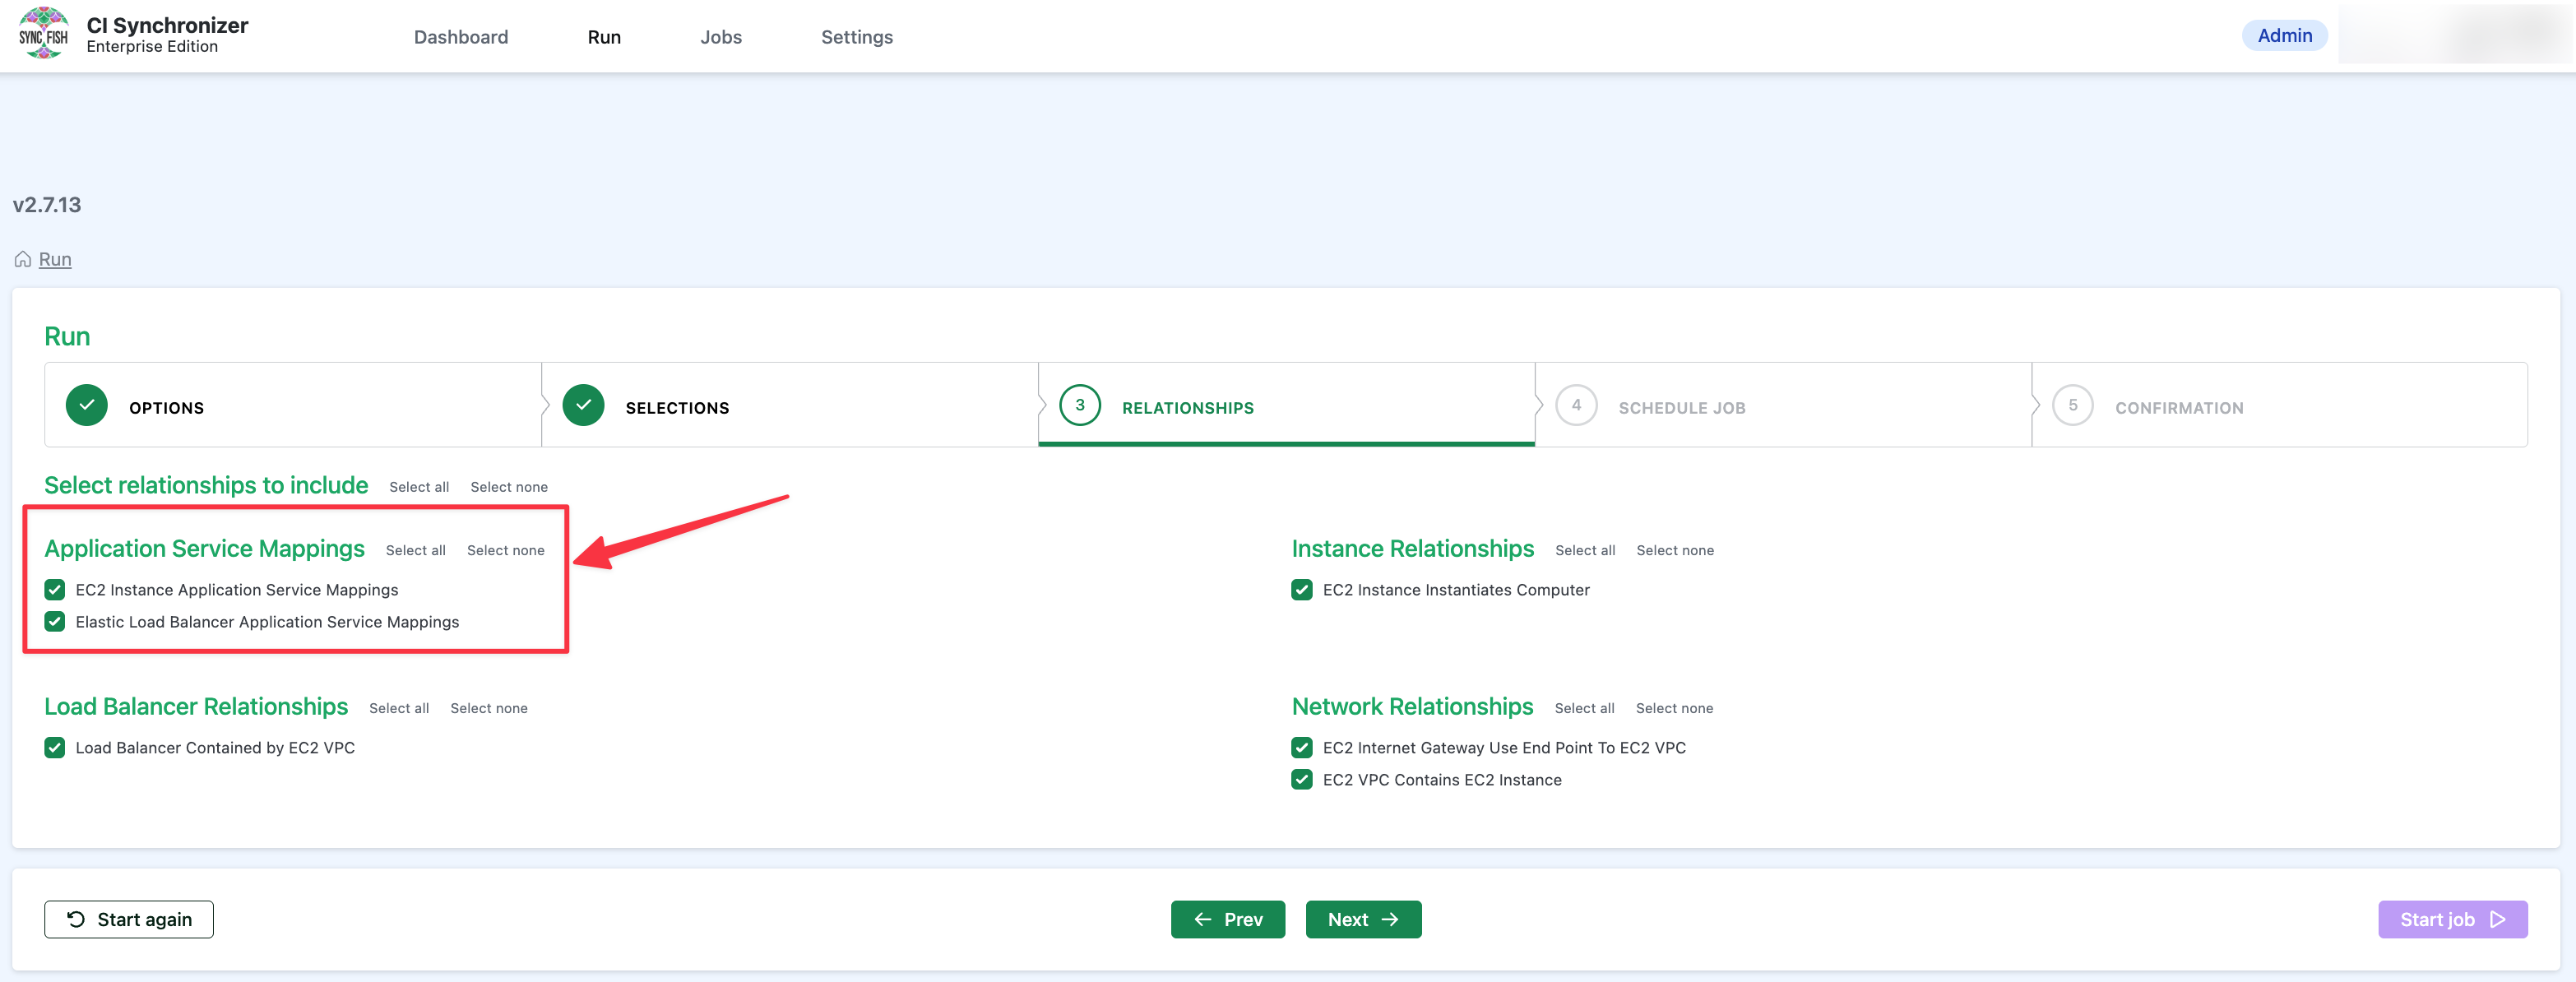
Task: Click the Admin badge
Action: coord(2284,36)
